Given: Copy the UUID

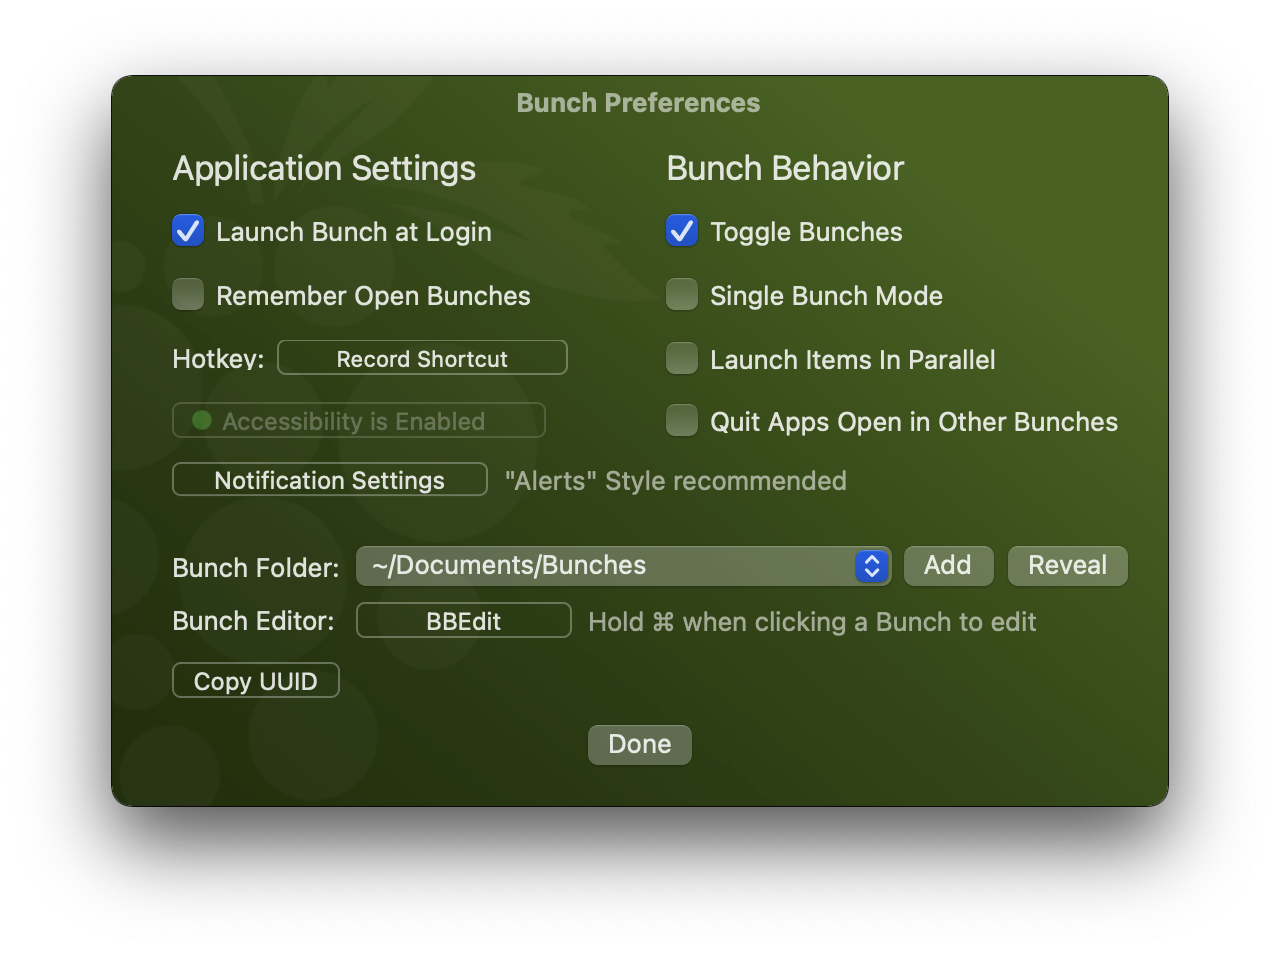Looking at the screenshot, I should [x=256, y=681].
